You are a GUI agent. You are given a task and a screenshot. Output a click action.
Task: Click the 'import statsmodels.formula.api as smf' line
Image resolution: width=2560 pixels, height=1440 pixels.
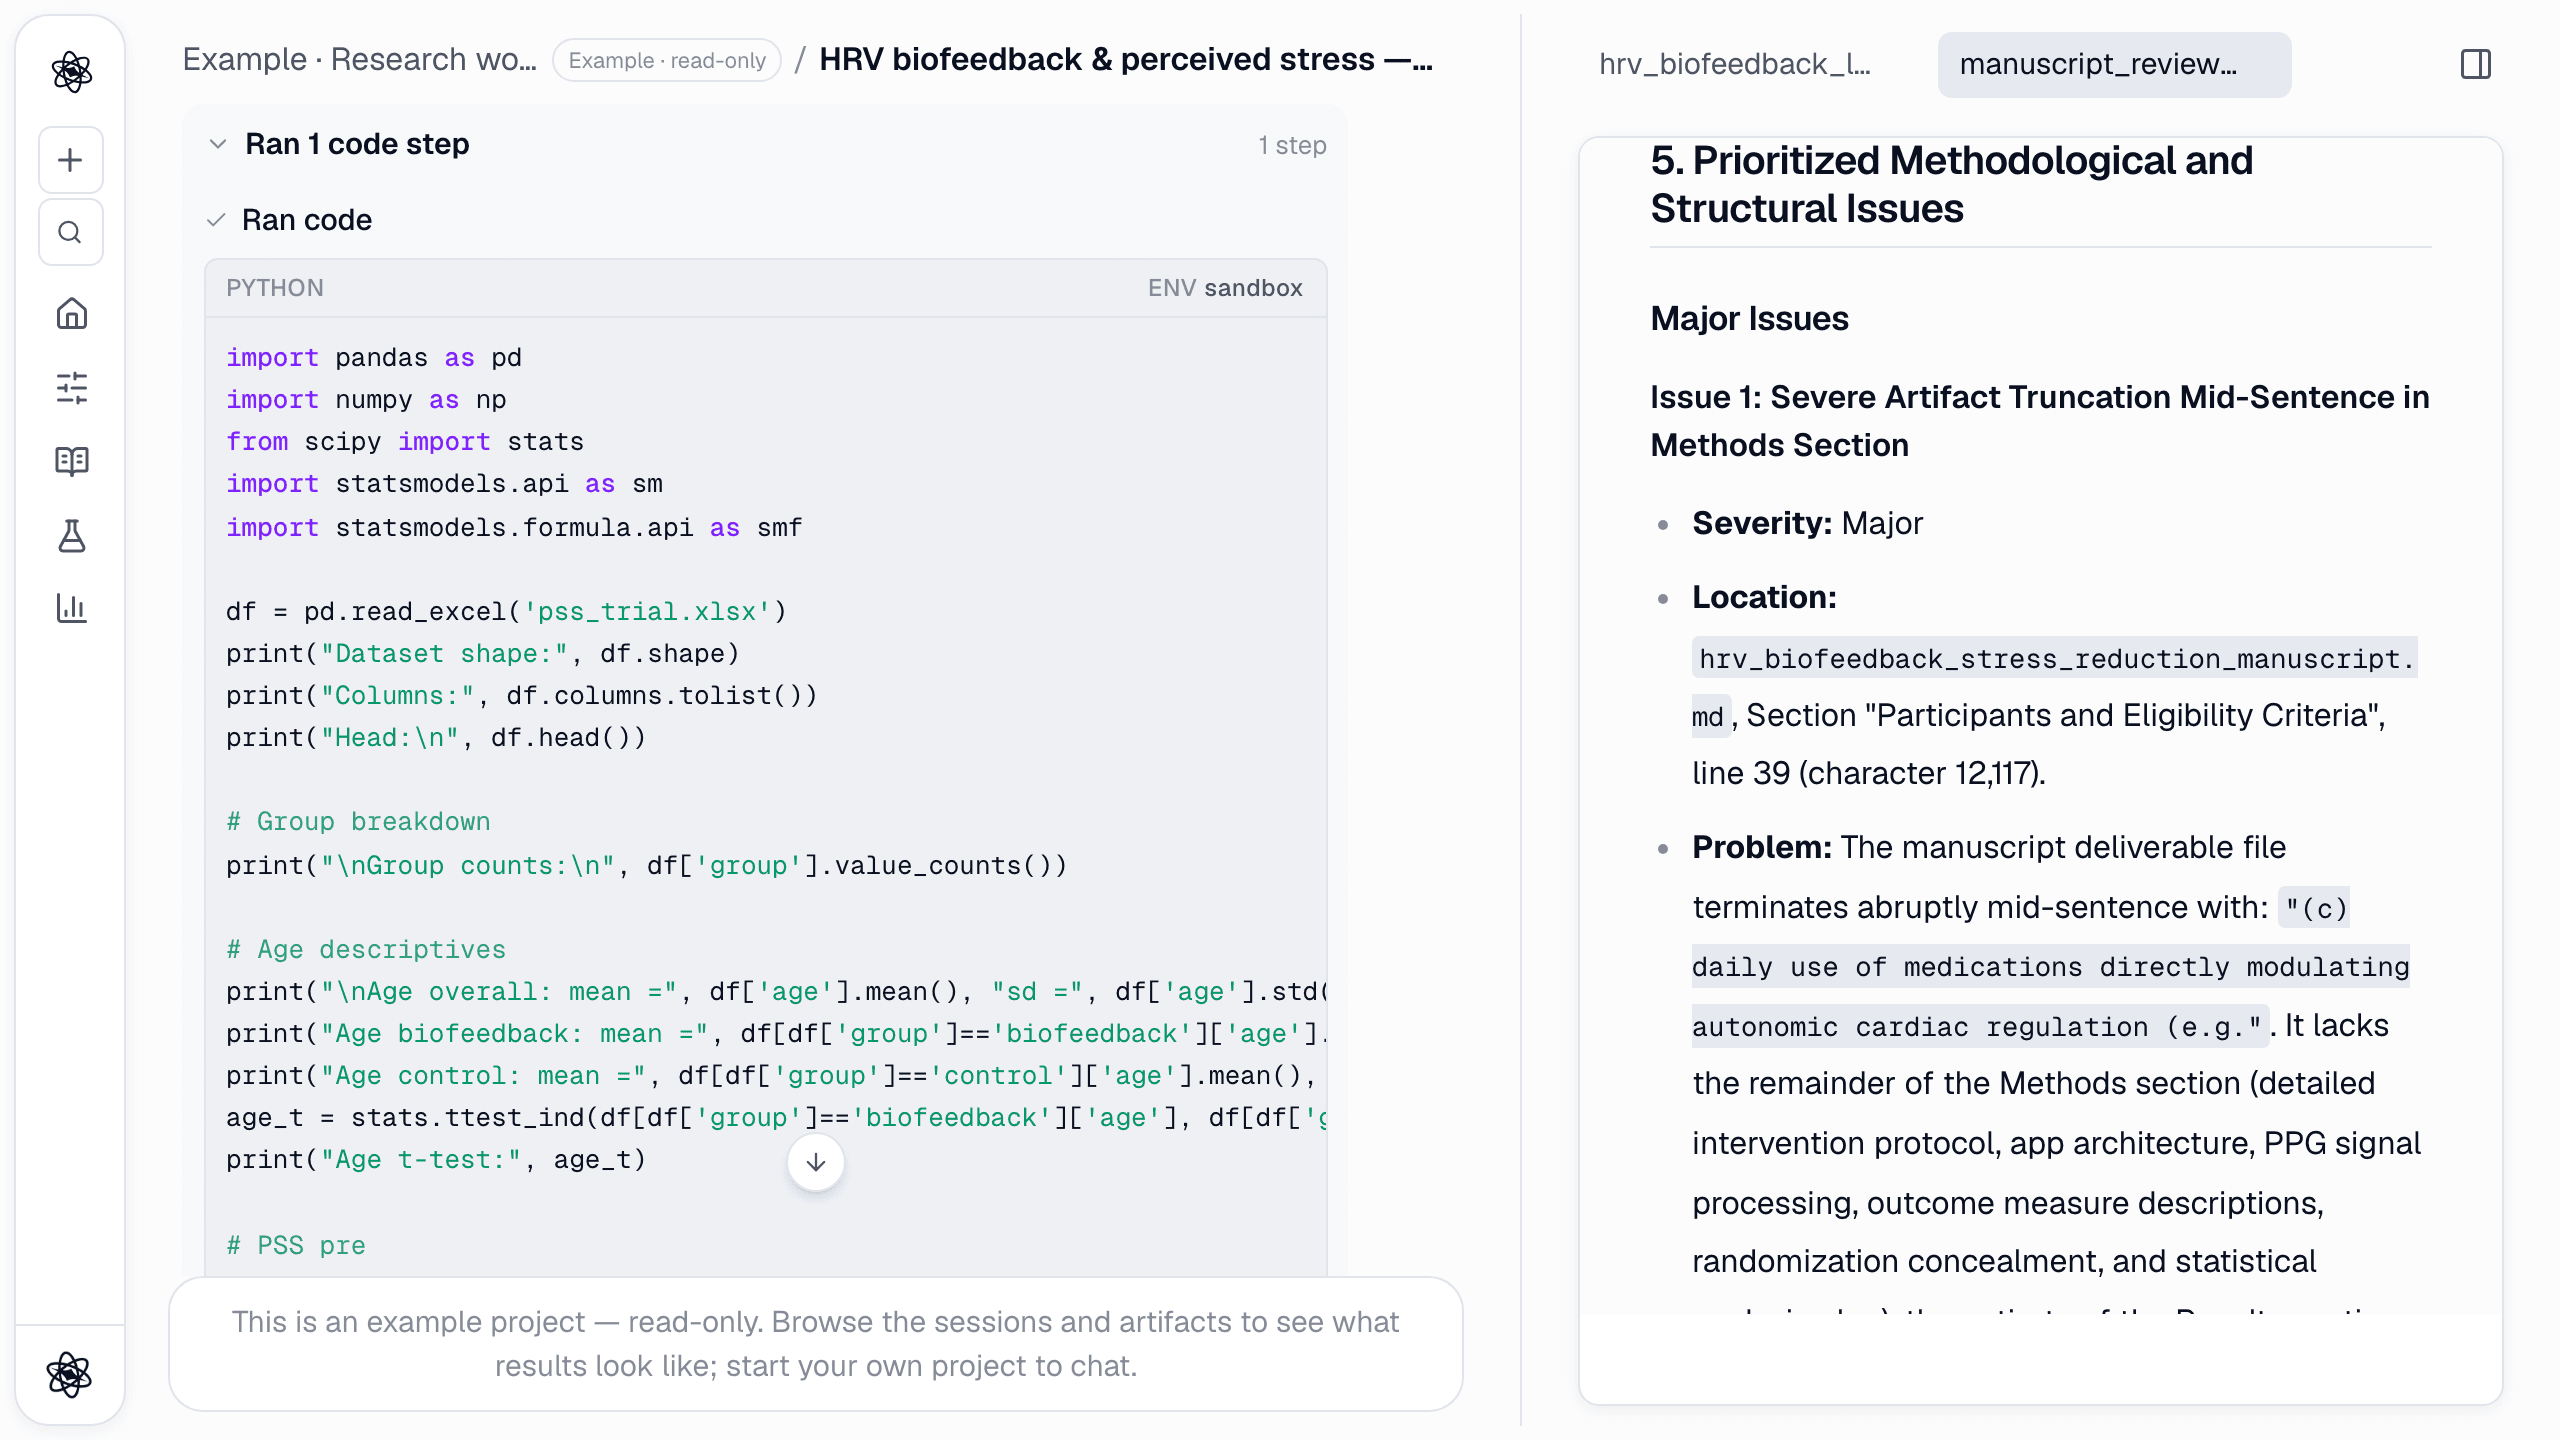coord(514,527)
